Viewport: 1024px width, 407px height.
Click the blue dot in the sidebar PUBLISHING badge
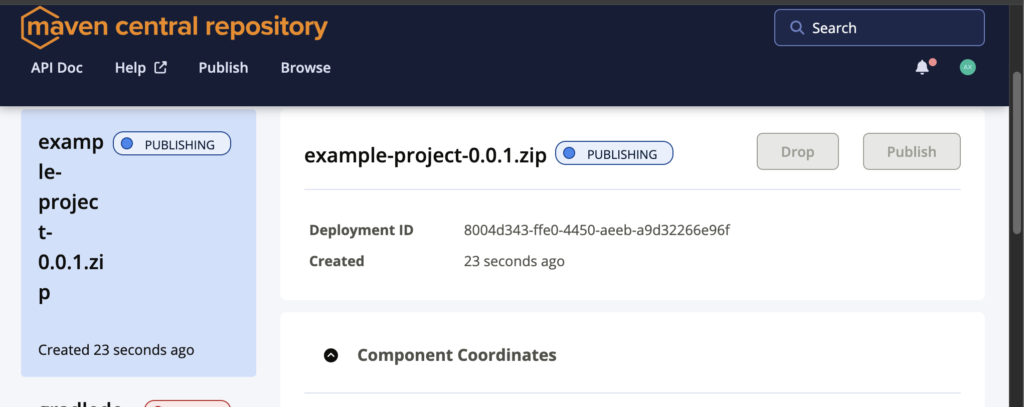(127, 145)
